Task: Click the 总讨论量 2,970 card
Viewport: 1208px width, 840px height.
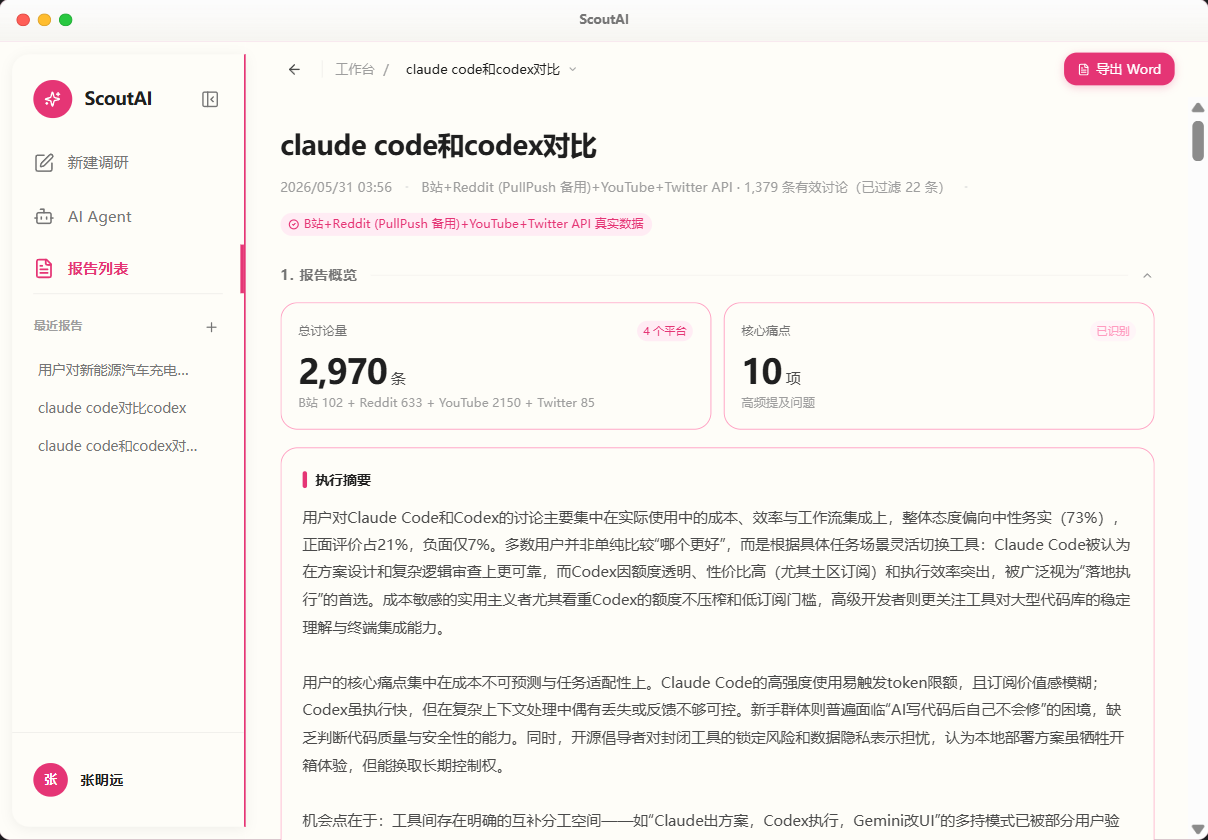Action: 496,366
